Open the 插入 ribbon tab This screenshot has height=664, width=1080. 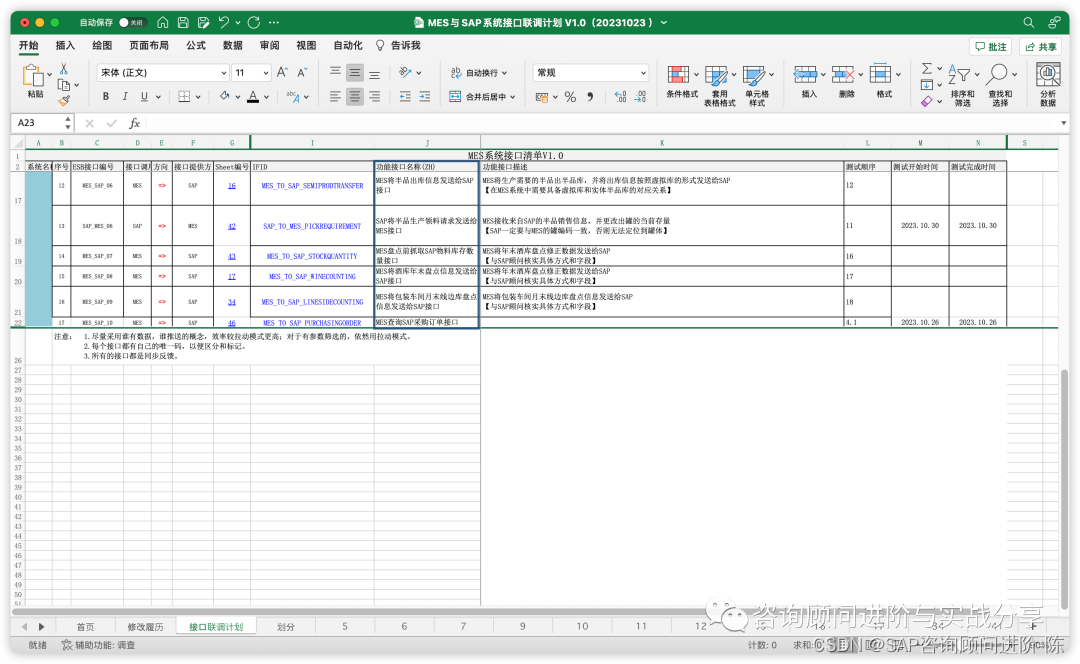65,45
